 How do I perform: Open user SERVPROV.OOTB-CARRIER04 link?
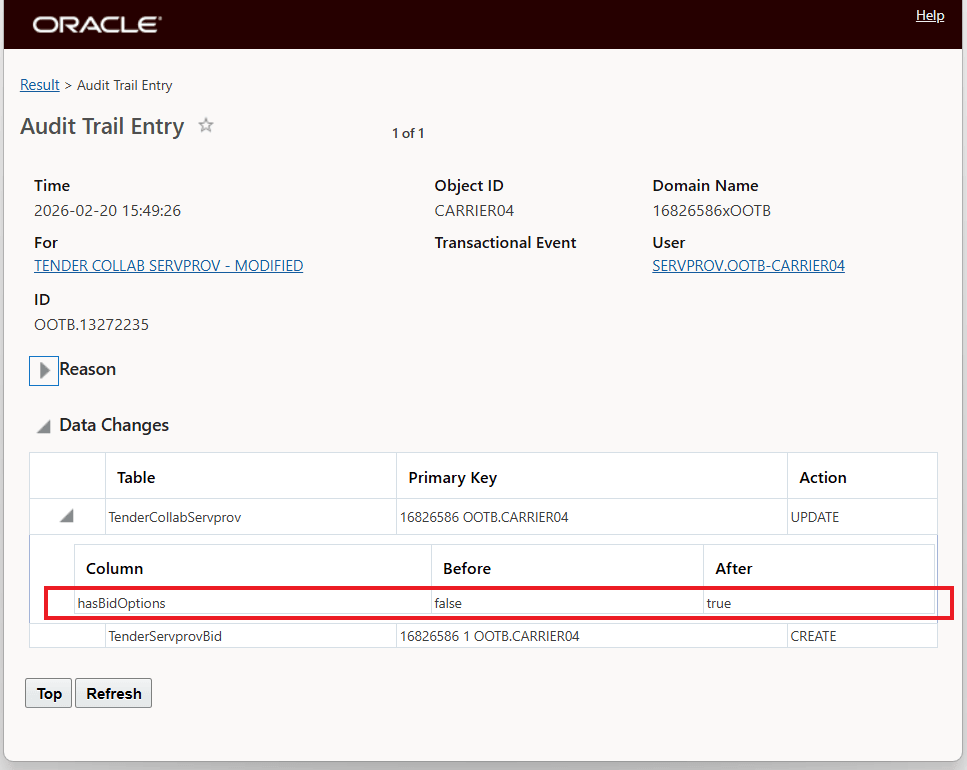pyautogui.click(x=748, y=266)
